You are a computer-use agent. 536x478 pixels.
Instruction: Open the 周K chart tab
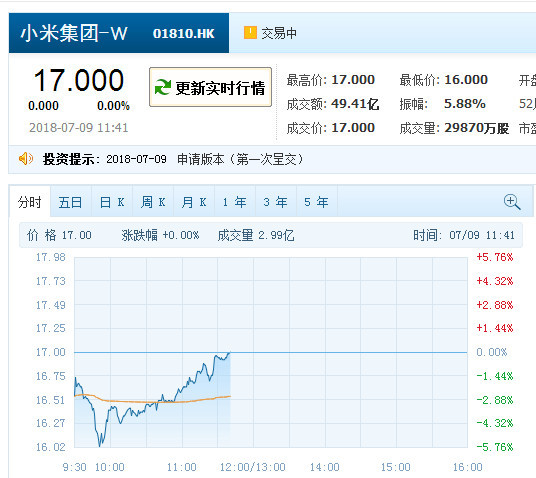(153, 202)
